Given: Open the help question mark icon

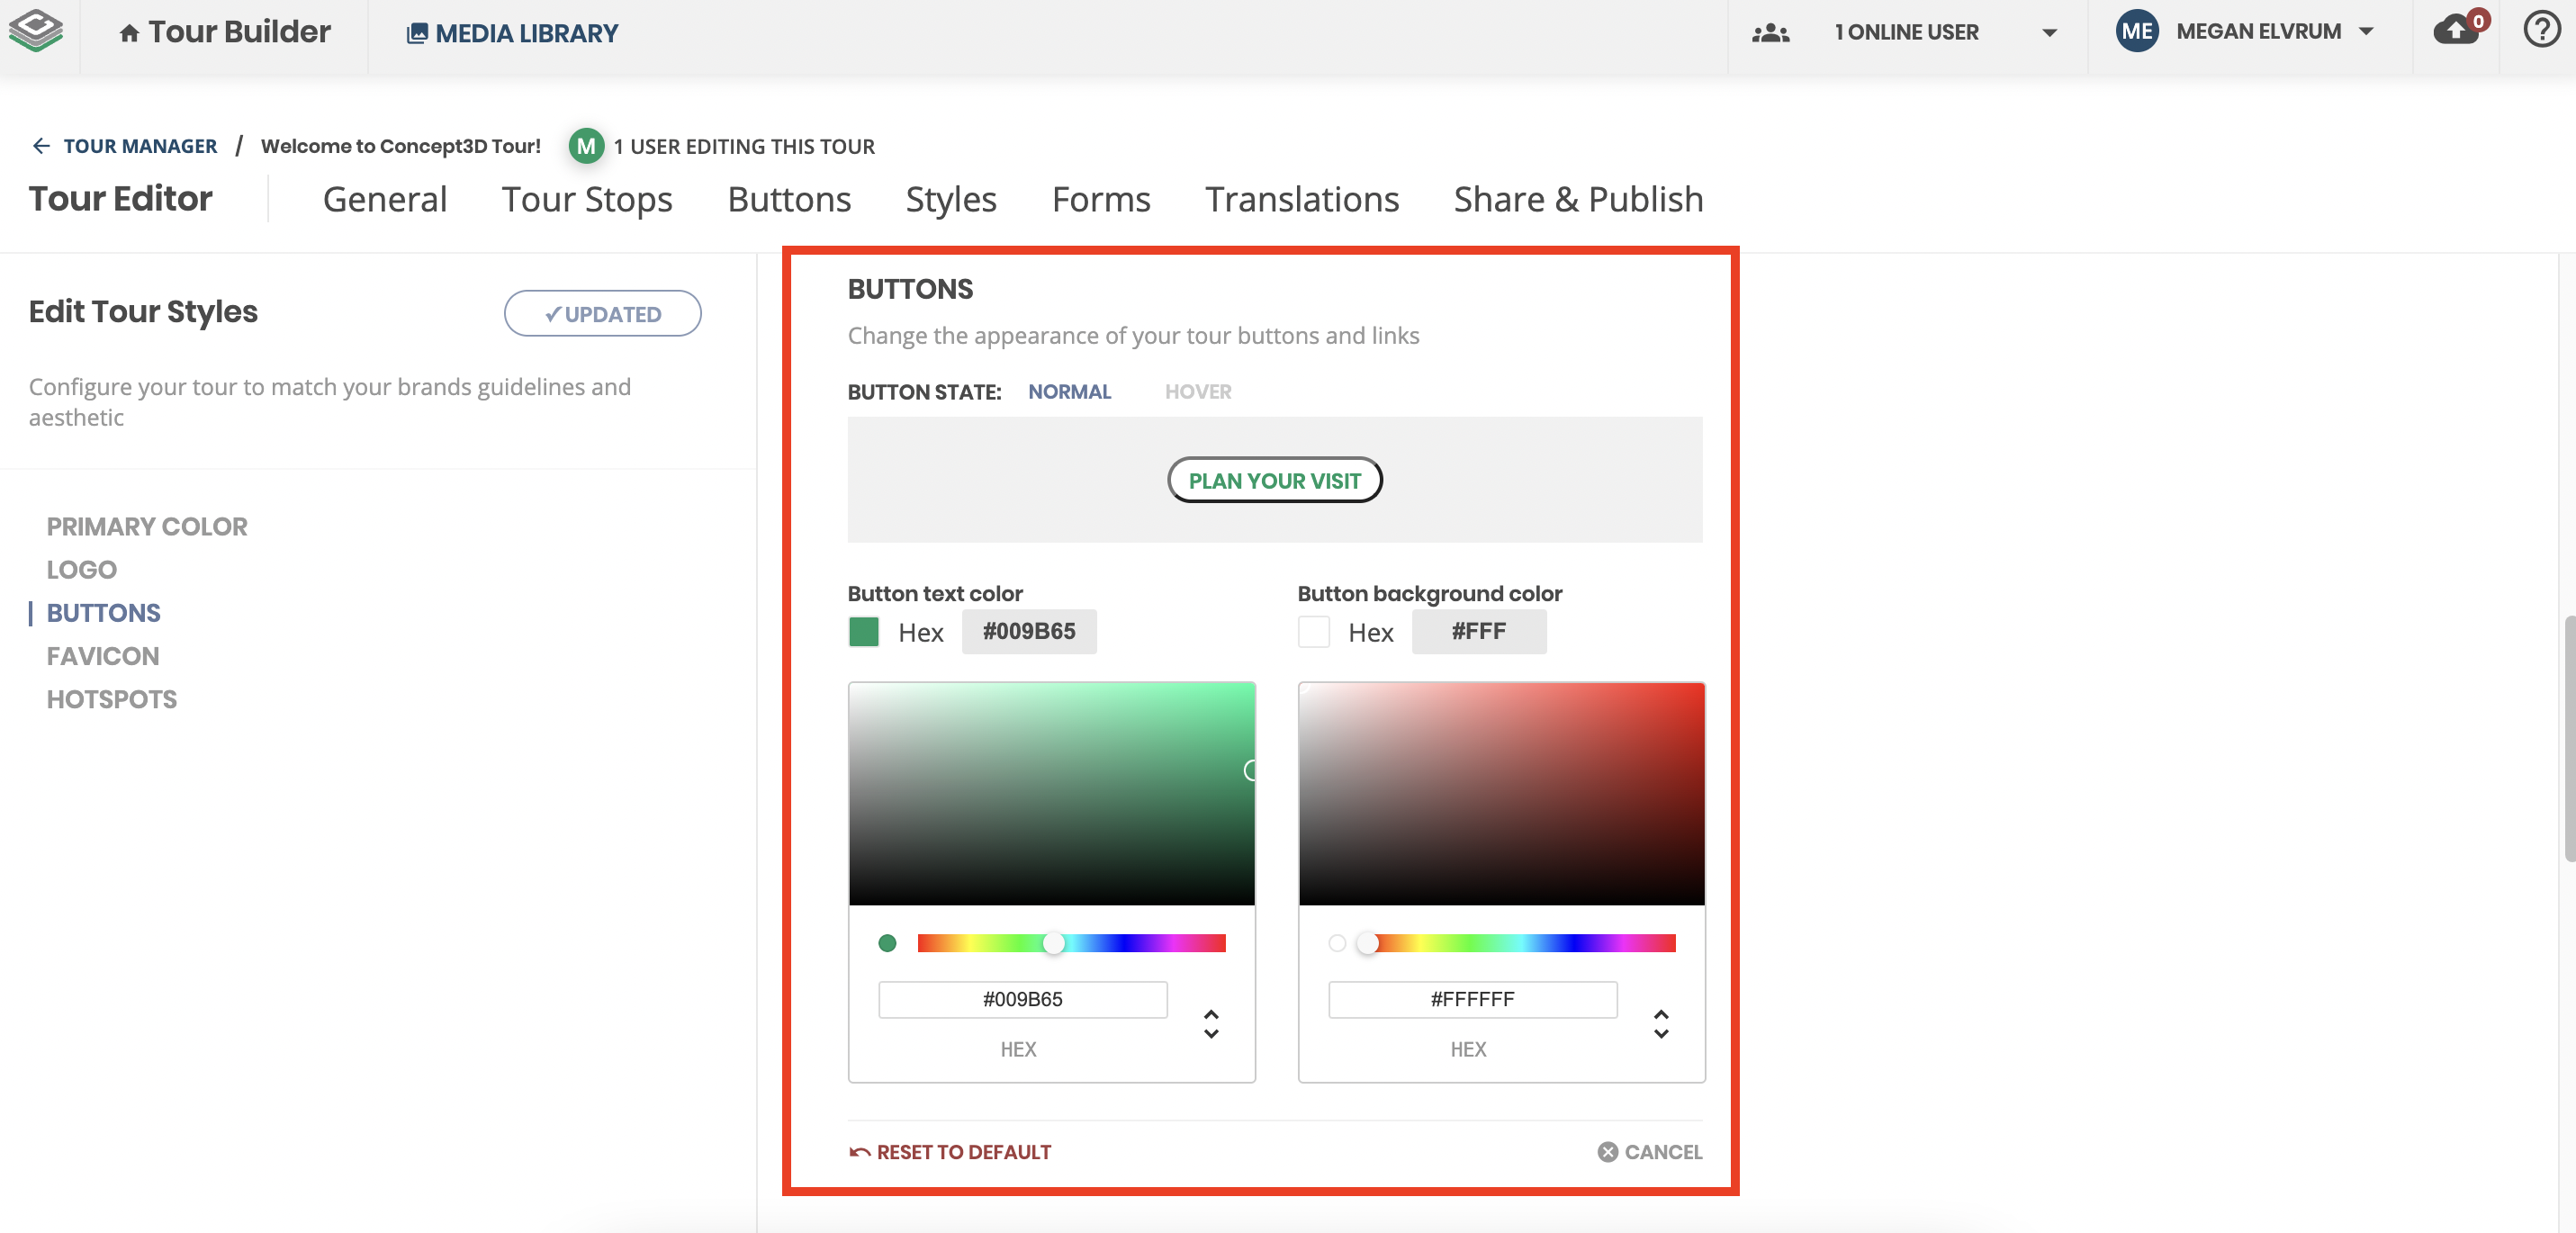Looking at the screenshot, I should point(2541,29).
